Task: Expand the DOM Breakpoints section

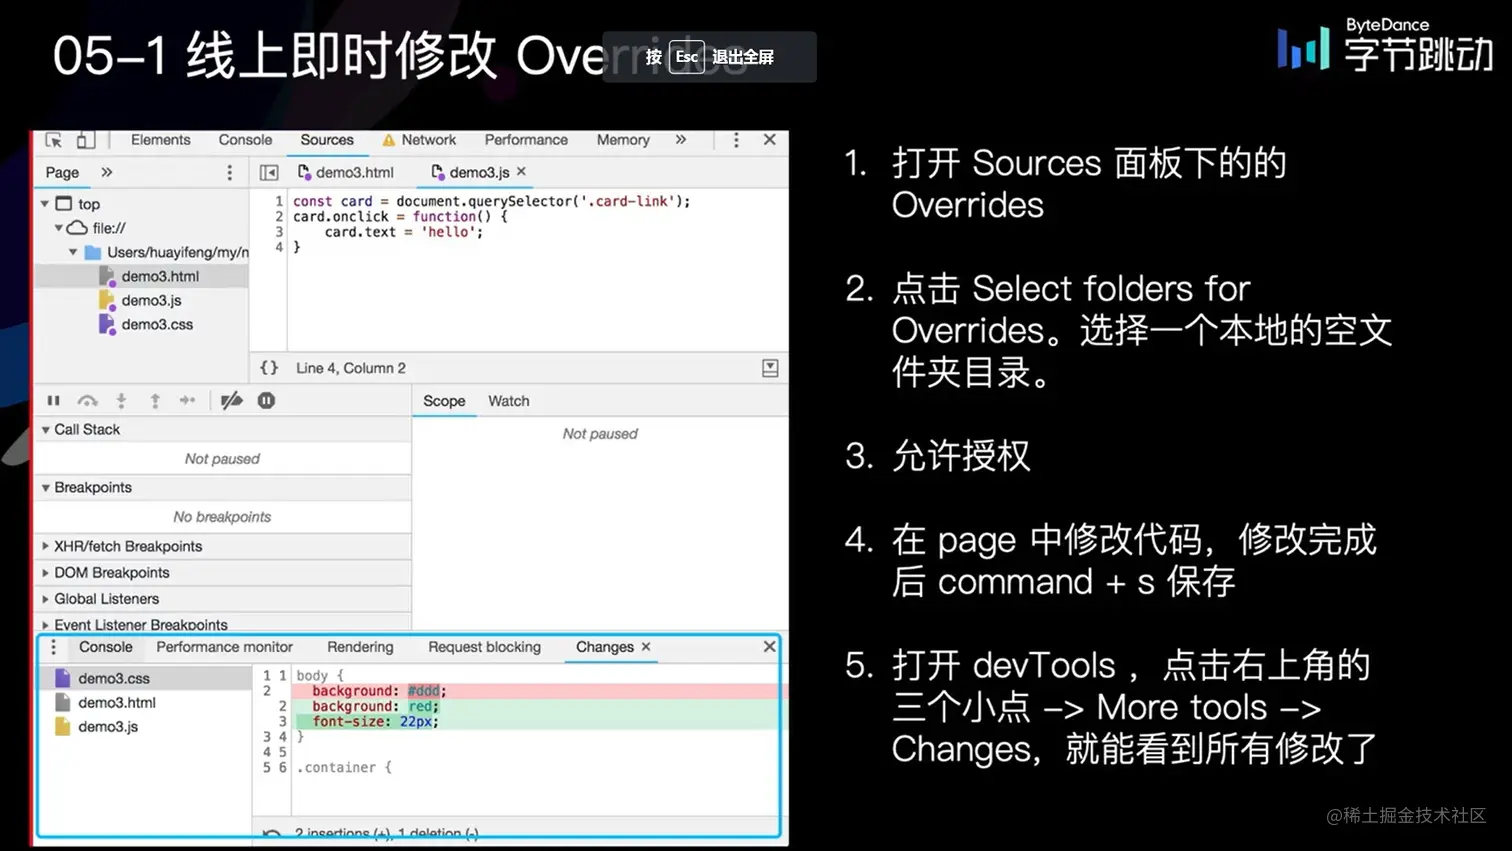Action: [45, 573]
